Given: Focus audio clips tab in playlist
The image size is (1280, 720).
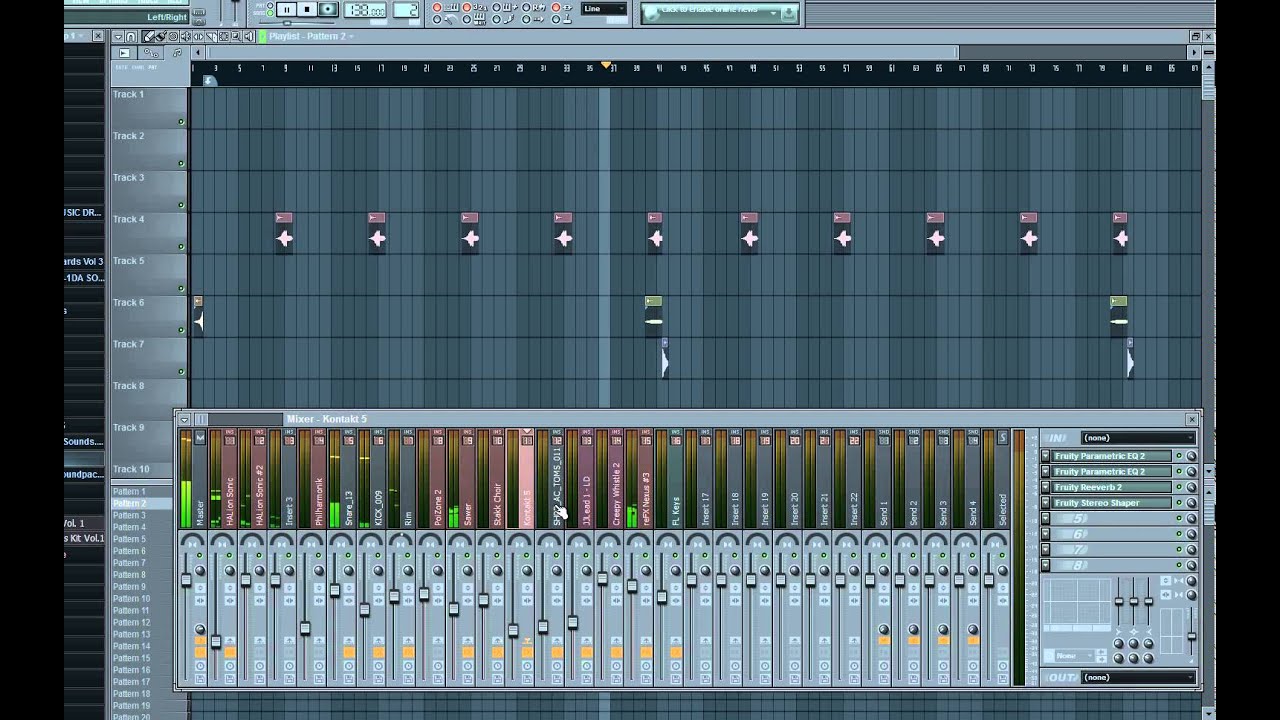Looking at the screenshot, I should pyautogui.click(x=124, y=53).
